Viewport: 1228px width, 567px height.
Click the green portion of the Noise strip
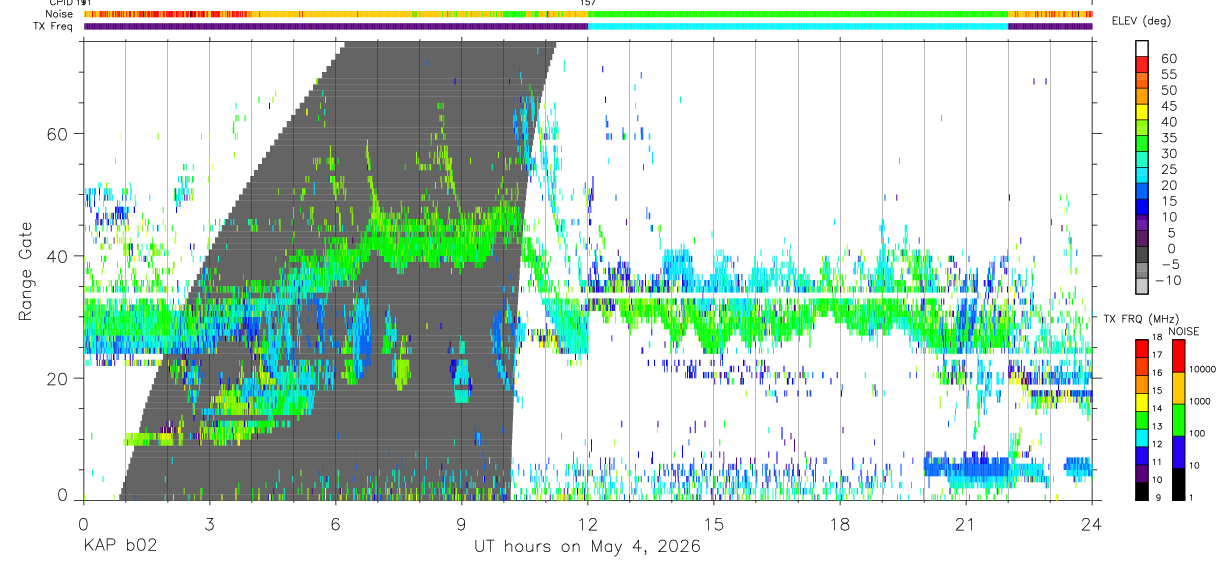pyautogui.click(x=797, y=14)
